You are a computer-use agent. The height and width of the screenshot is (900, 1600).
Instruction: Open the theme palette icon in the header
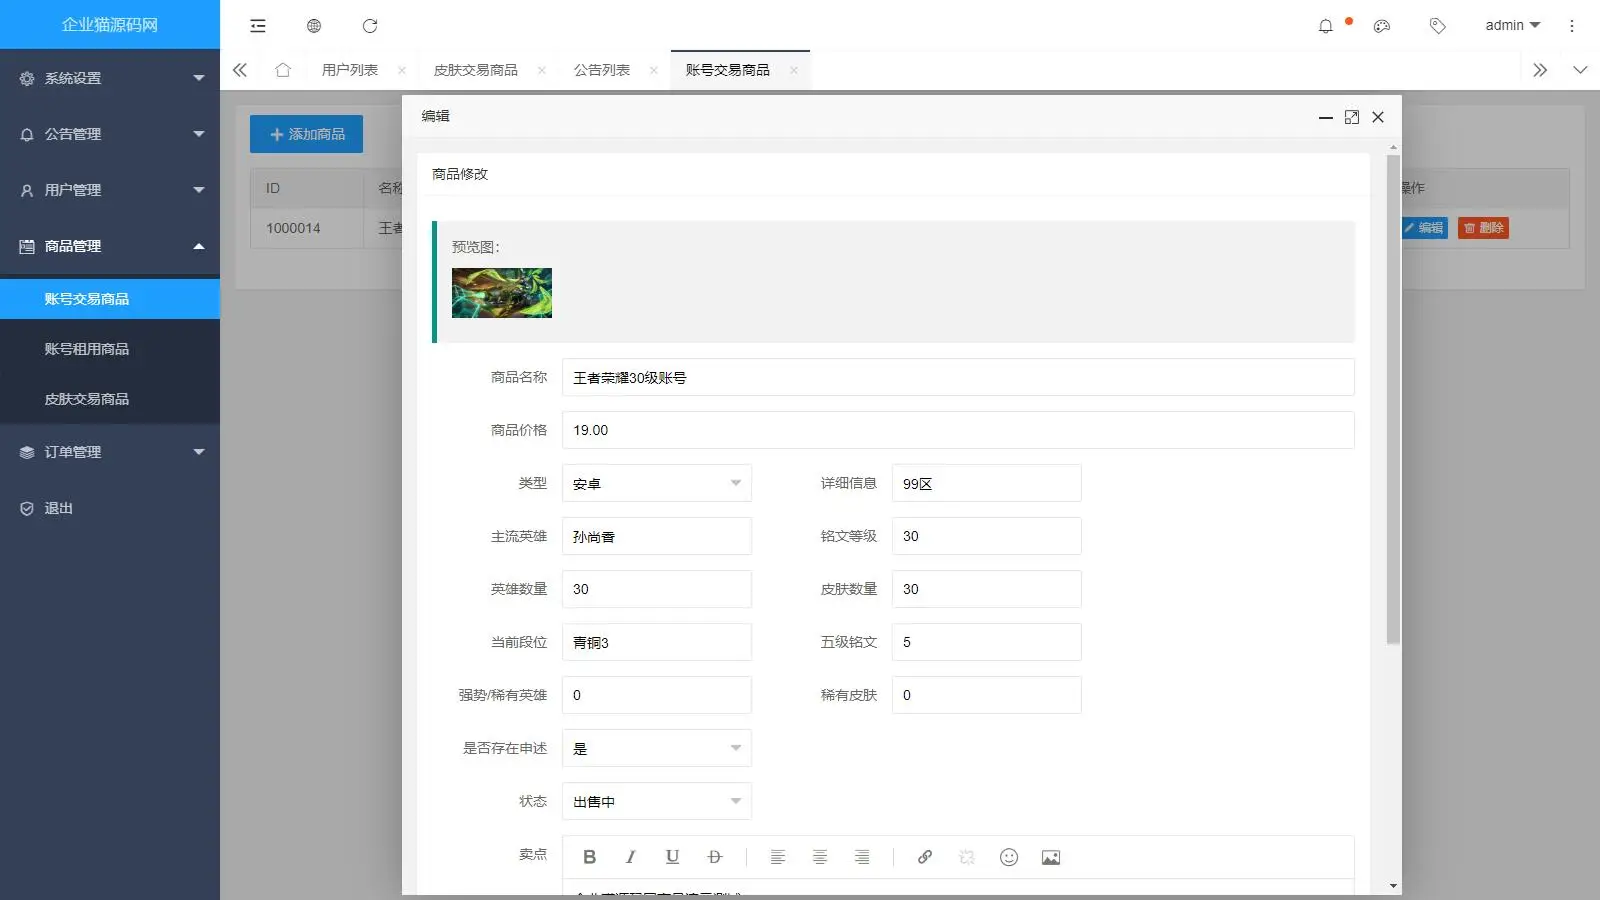[1382, 25]
